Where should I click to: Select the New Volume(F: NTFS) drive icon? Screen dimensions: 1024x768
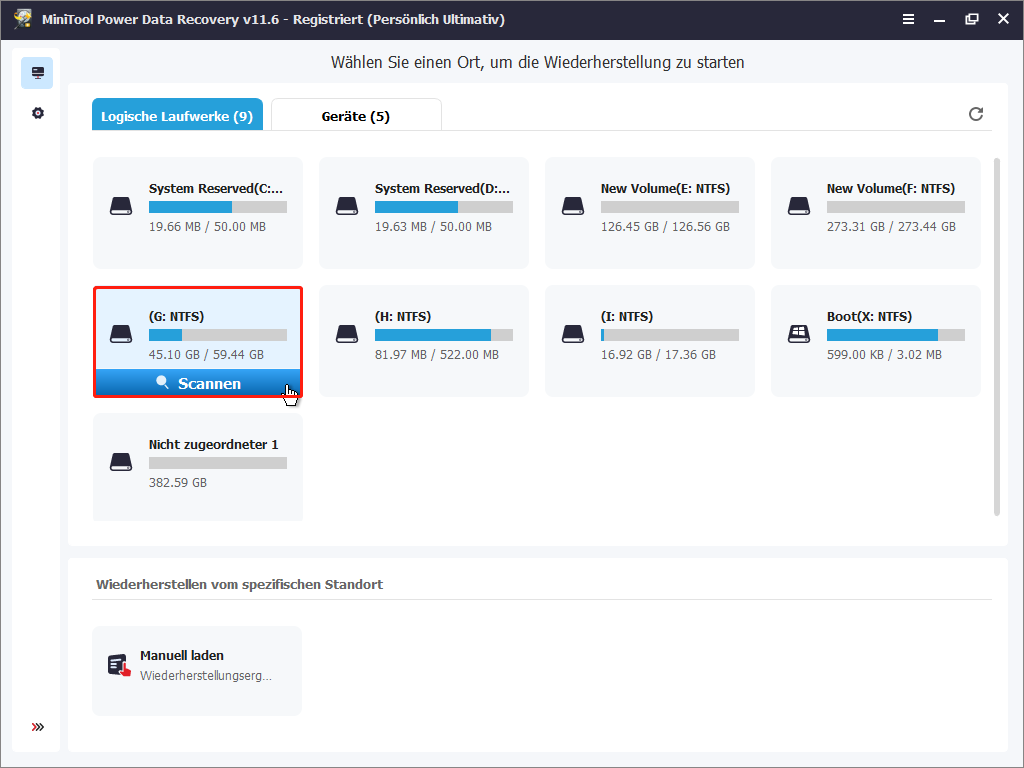(799, 206)
